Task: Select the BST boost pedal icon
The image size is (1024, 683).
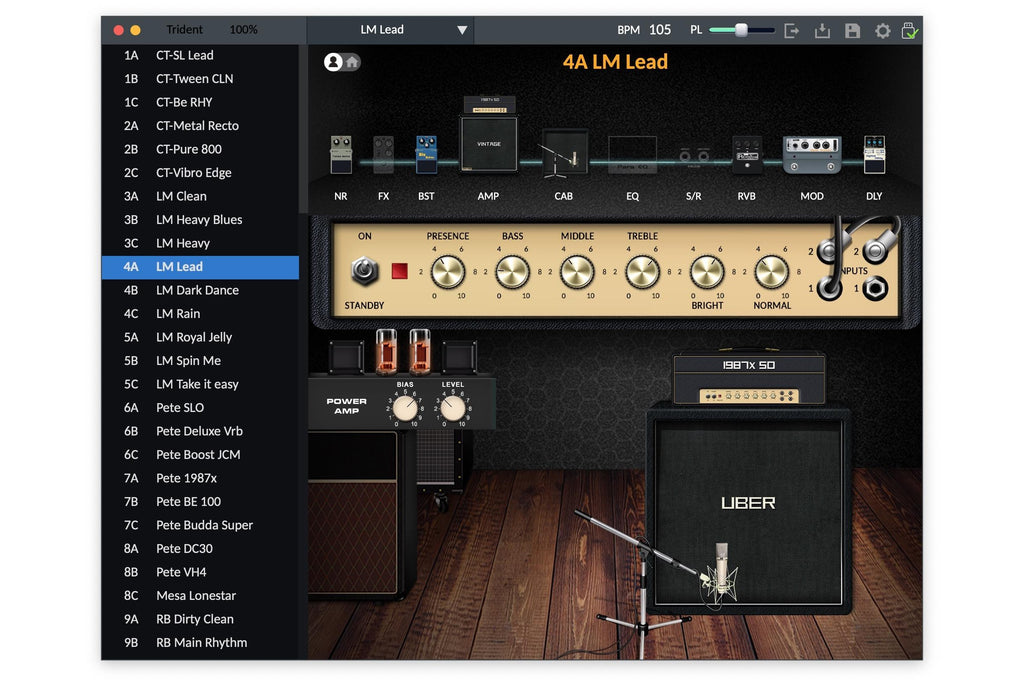Action: click(x=426, y=155)
